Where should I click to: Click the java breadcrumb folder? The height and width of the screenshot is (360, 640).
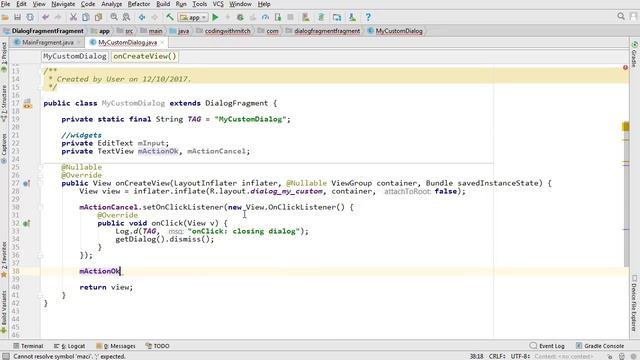pyautogui.click(x=179, y=31)
